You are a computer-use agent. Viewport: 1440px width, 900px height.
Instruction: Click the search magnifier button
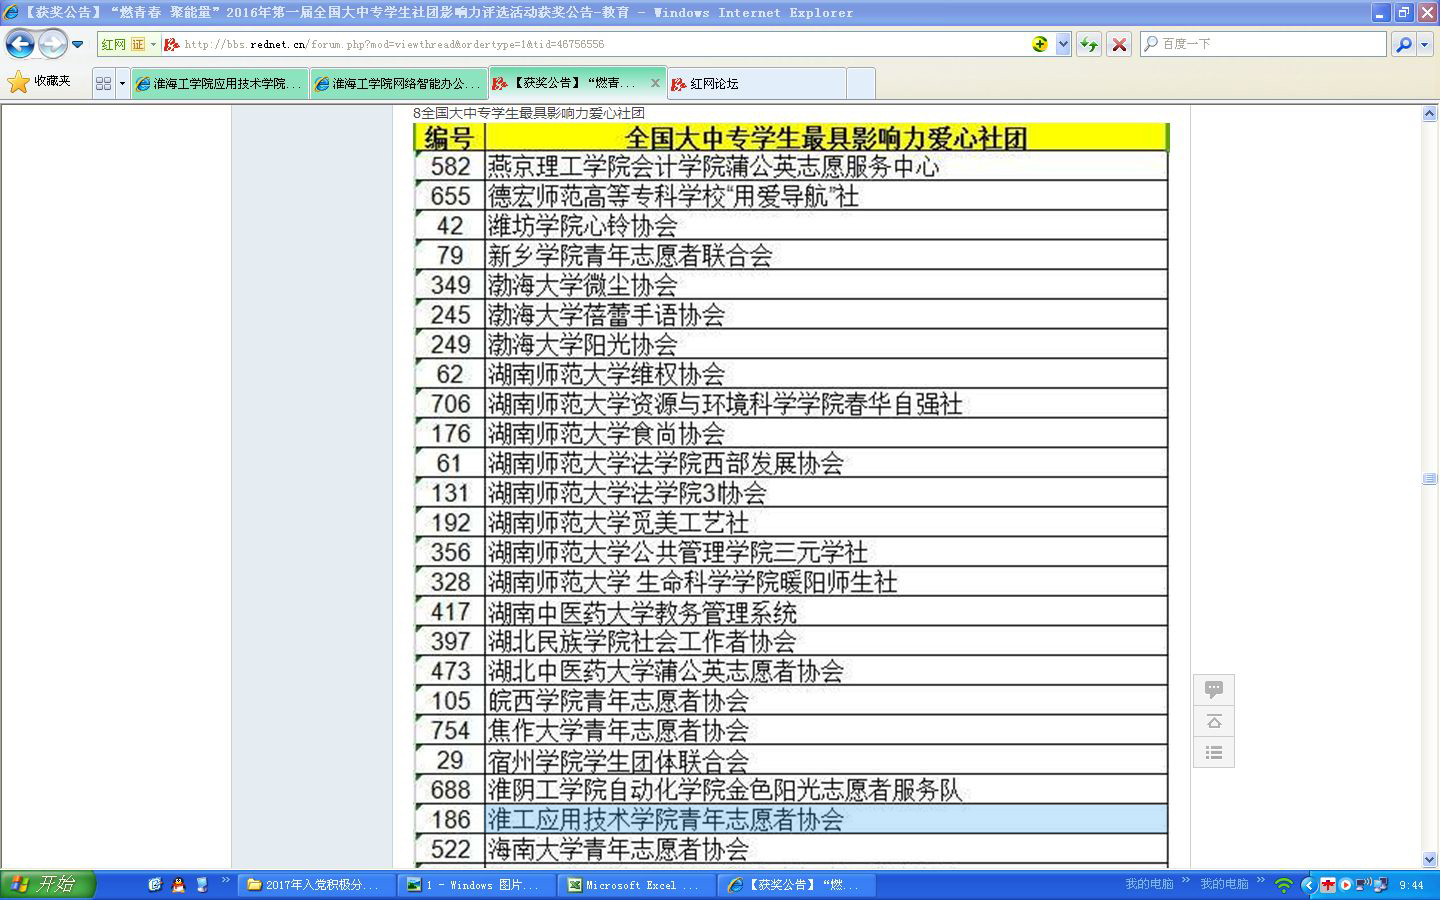[1404, 44]
